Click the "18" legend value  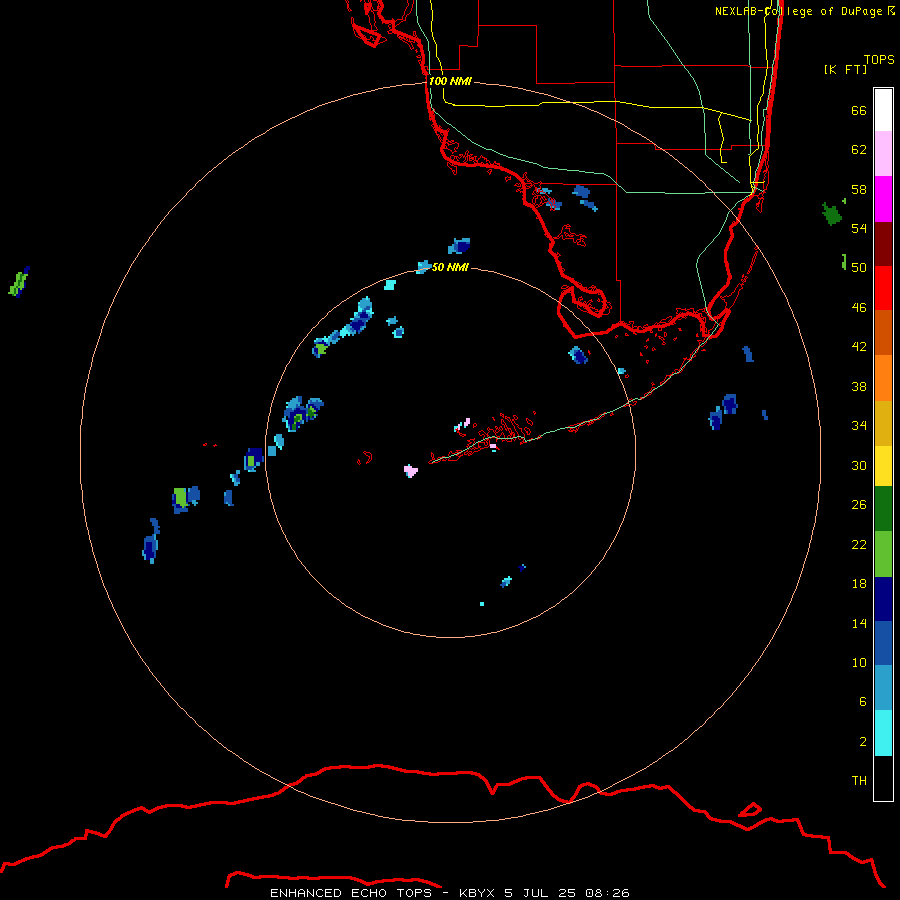pos(859,584)
